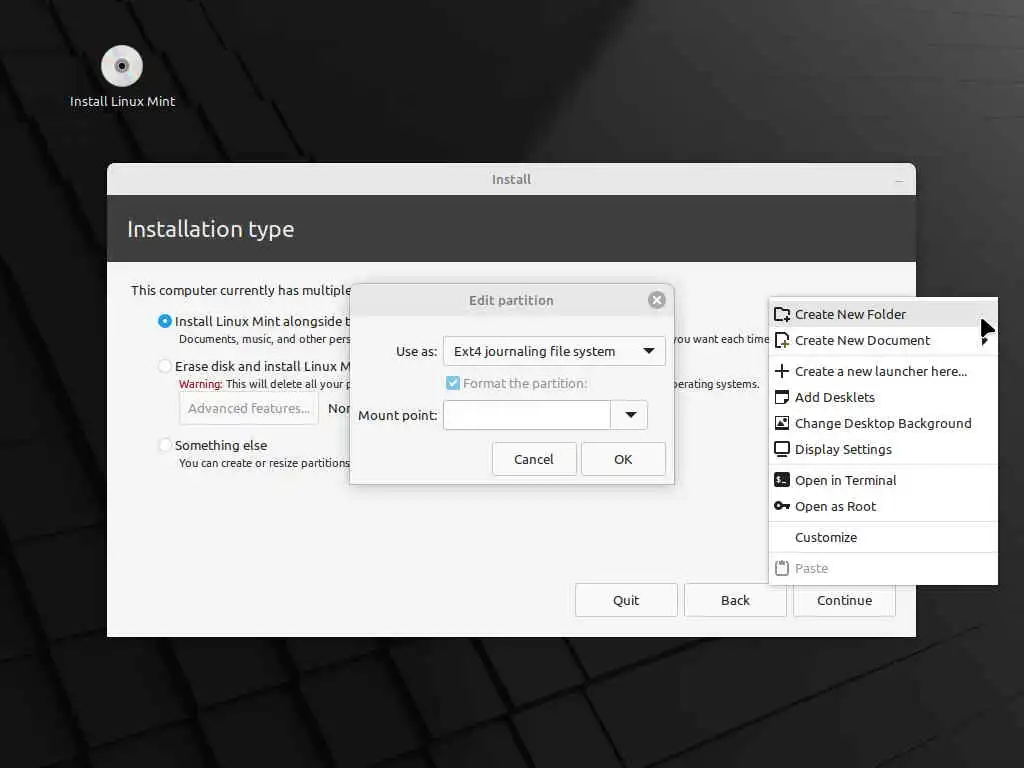
Task: Select Erase disk and install Linux Mint option
Action: tap(165, 366)
